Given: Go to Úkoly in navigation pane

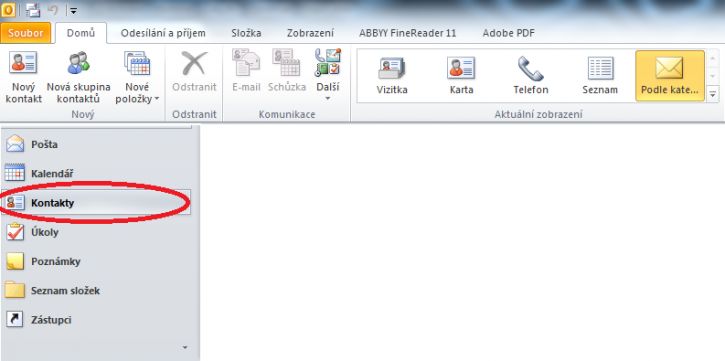Looking at the screenshot, I should [99, 232].
